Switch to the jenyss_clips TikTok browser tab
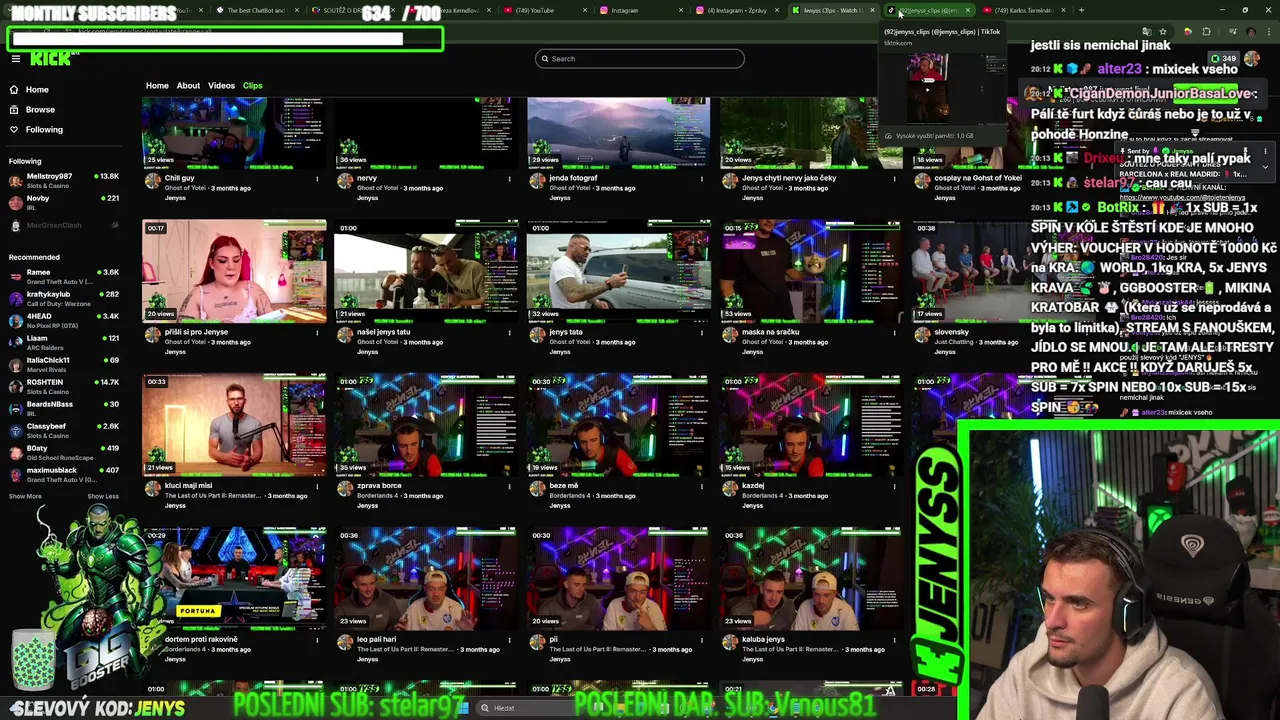1280x720 pixels. pos(930,10)
